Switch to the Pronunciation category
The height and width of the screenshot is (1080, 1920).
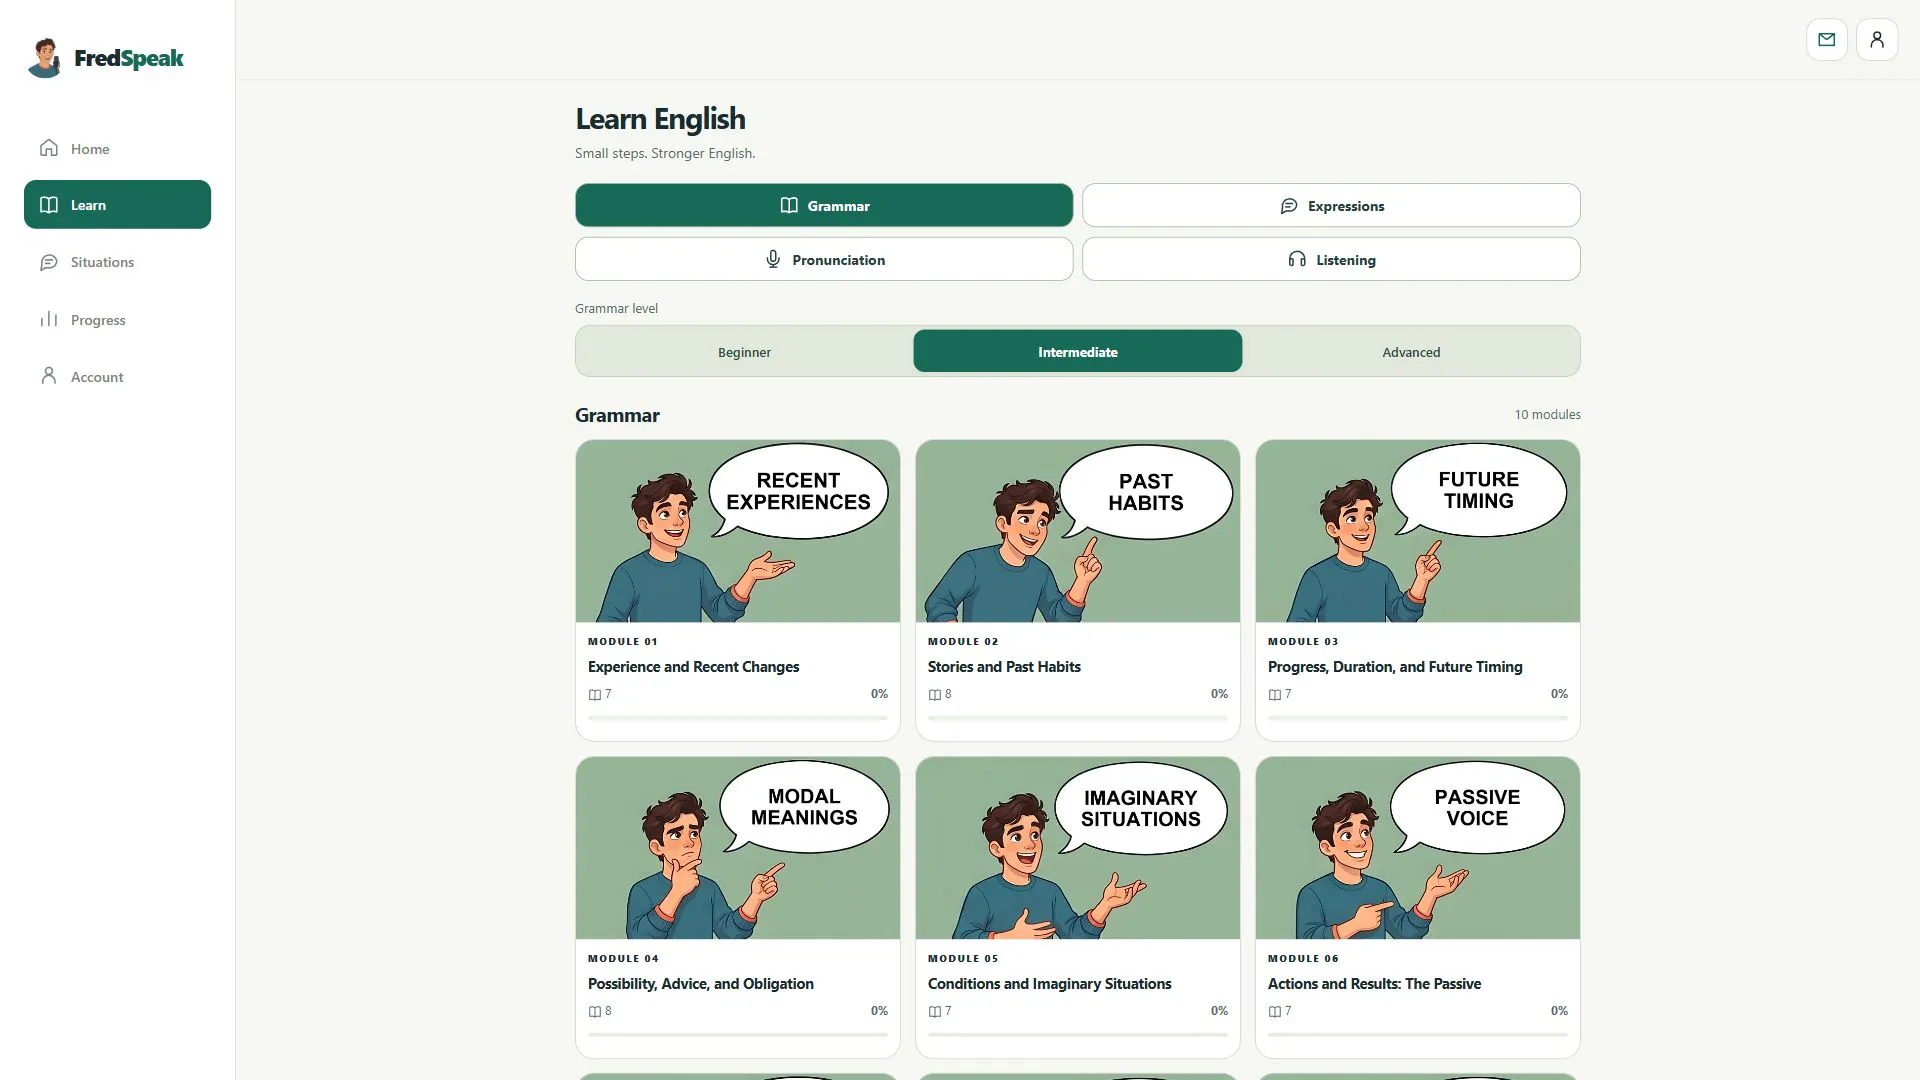point(824,259)
